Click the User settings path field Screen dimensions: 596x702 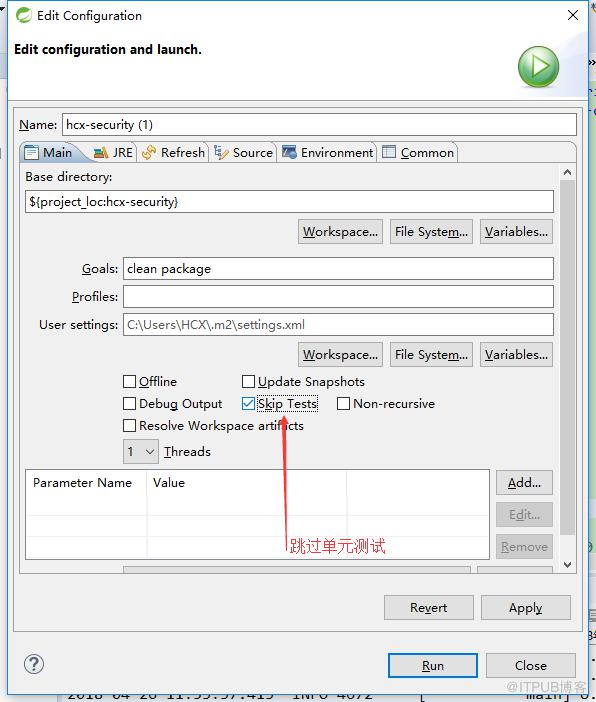(x=338, y=325)
